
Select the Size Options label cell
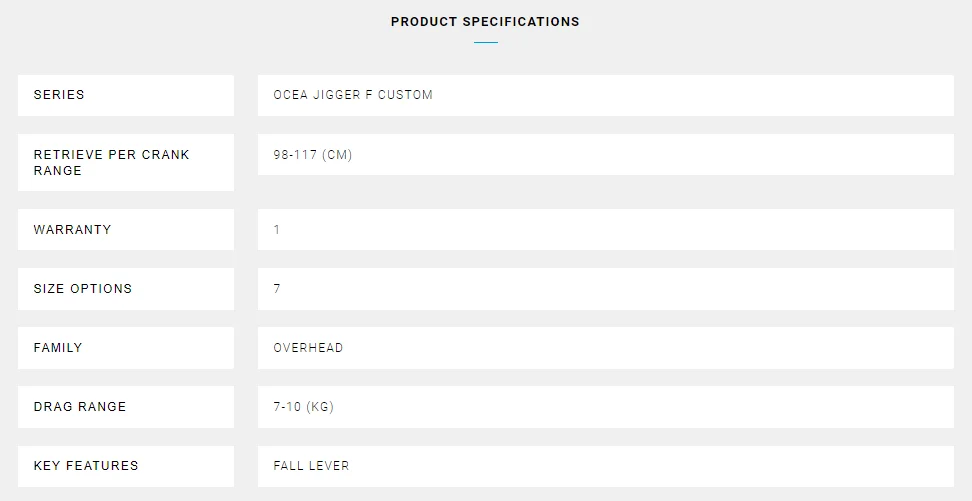126,289
